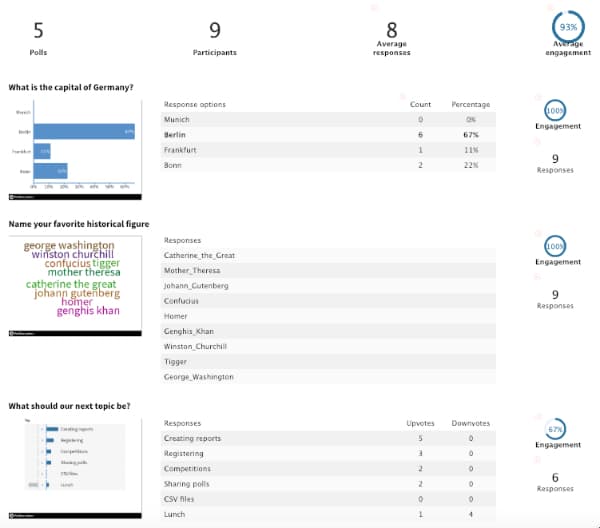Click the 'What should our next topic be?' title

69,406
